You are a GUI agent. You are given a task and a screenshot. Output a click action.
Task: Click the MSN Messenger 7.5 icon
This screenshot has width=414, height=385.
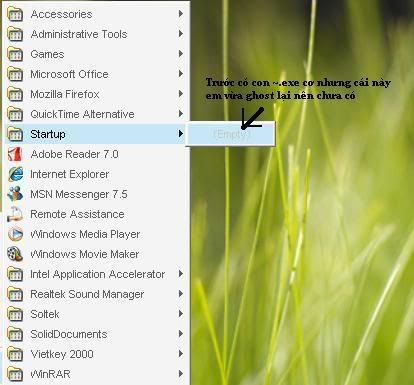click(15, 194)
